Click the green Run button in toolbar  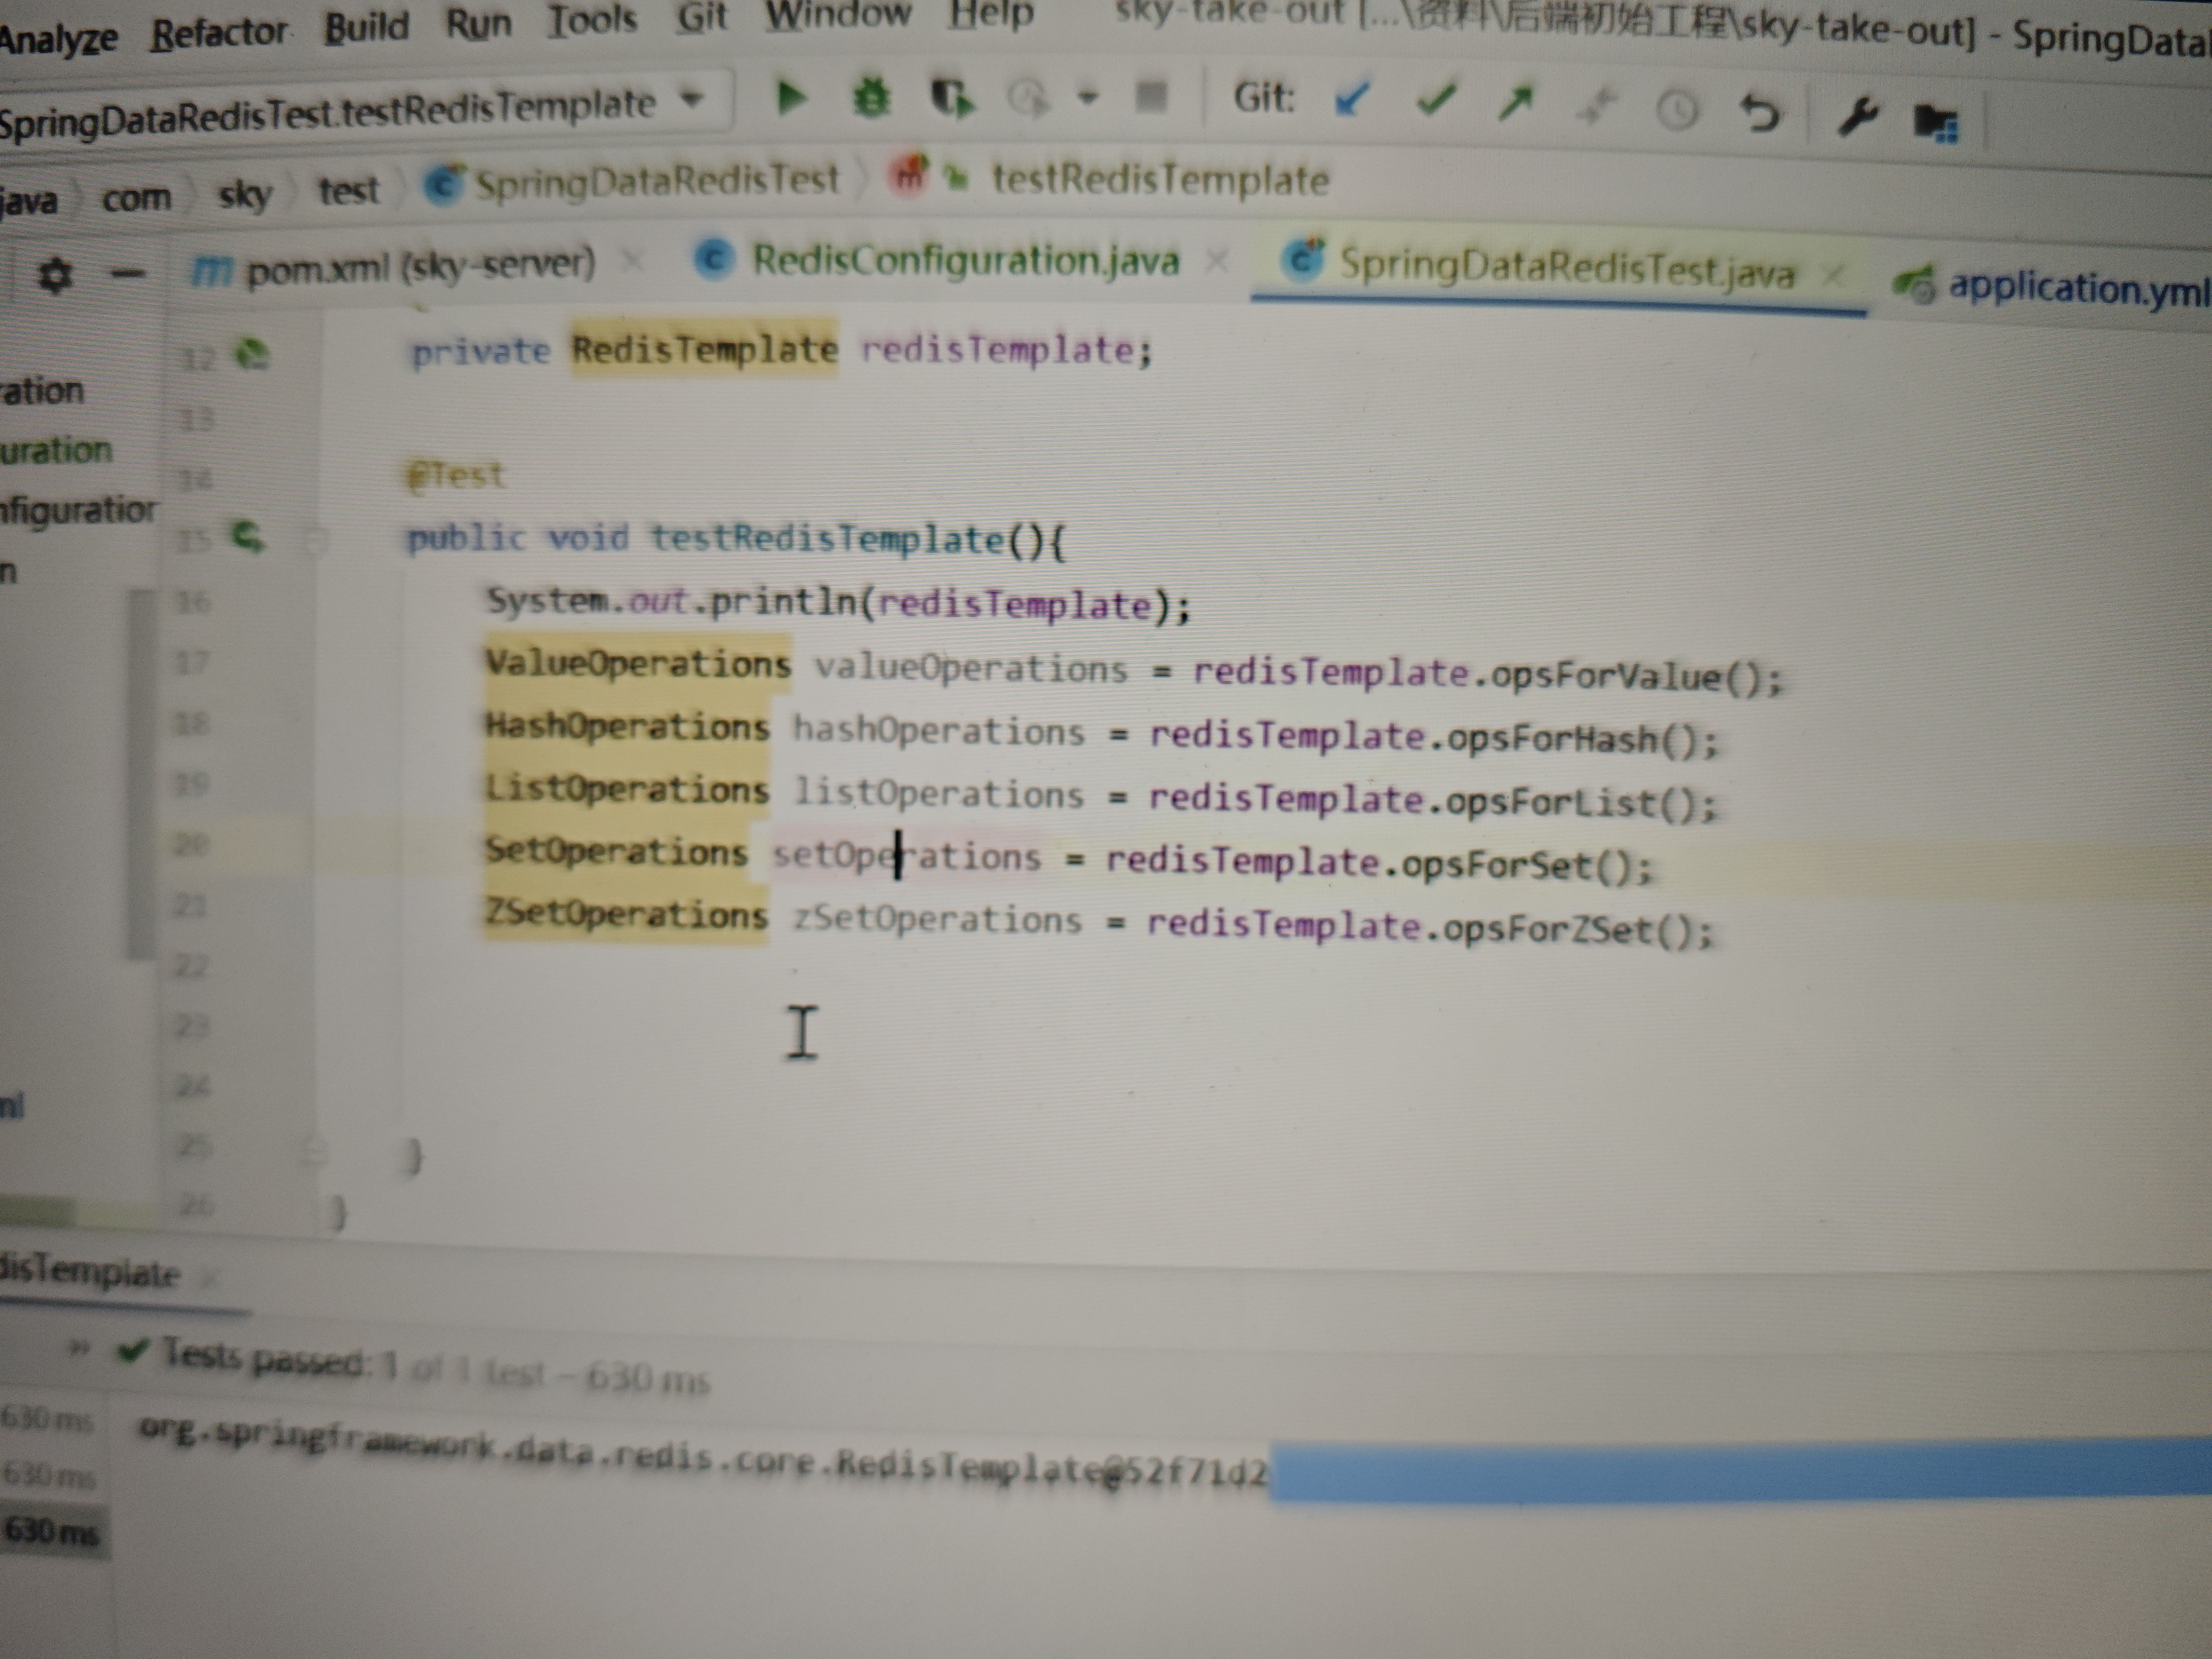pyautogui.click(x=790, y=97)
